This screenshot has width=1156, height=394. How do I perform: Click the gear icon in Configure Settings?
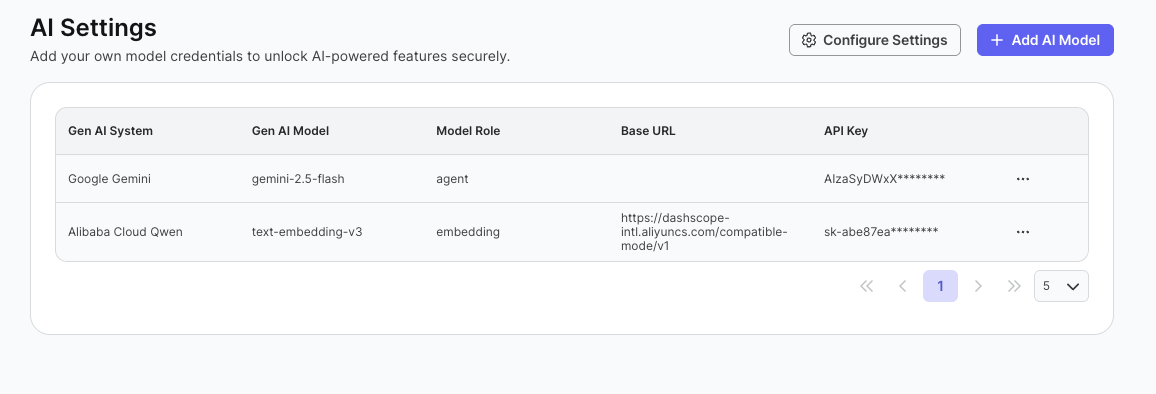809,40
